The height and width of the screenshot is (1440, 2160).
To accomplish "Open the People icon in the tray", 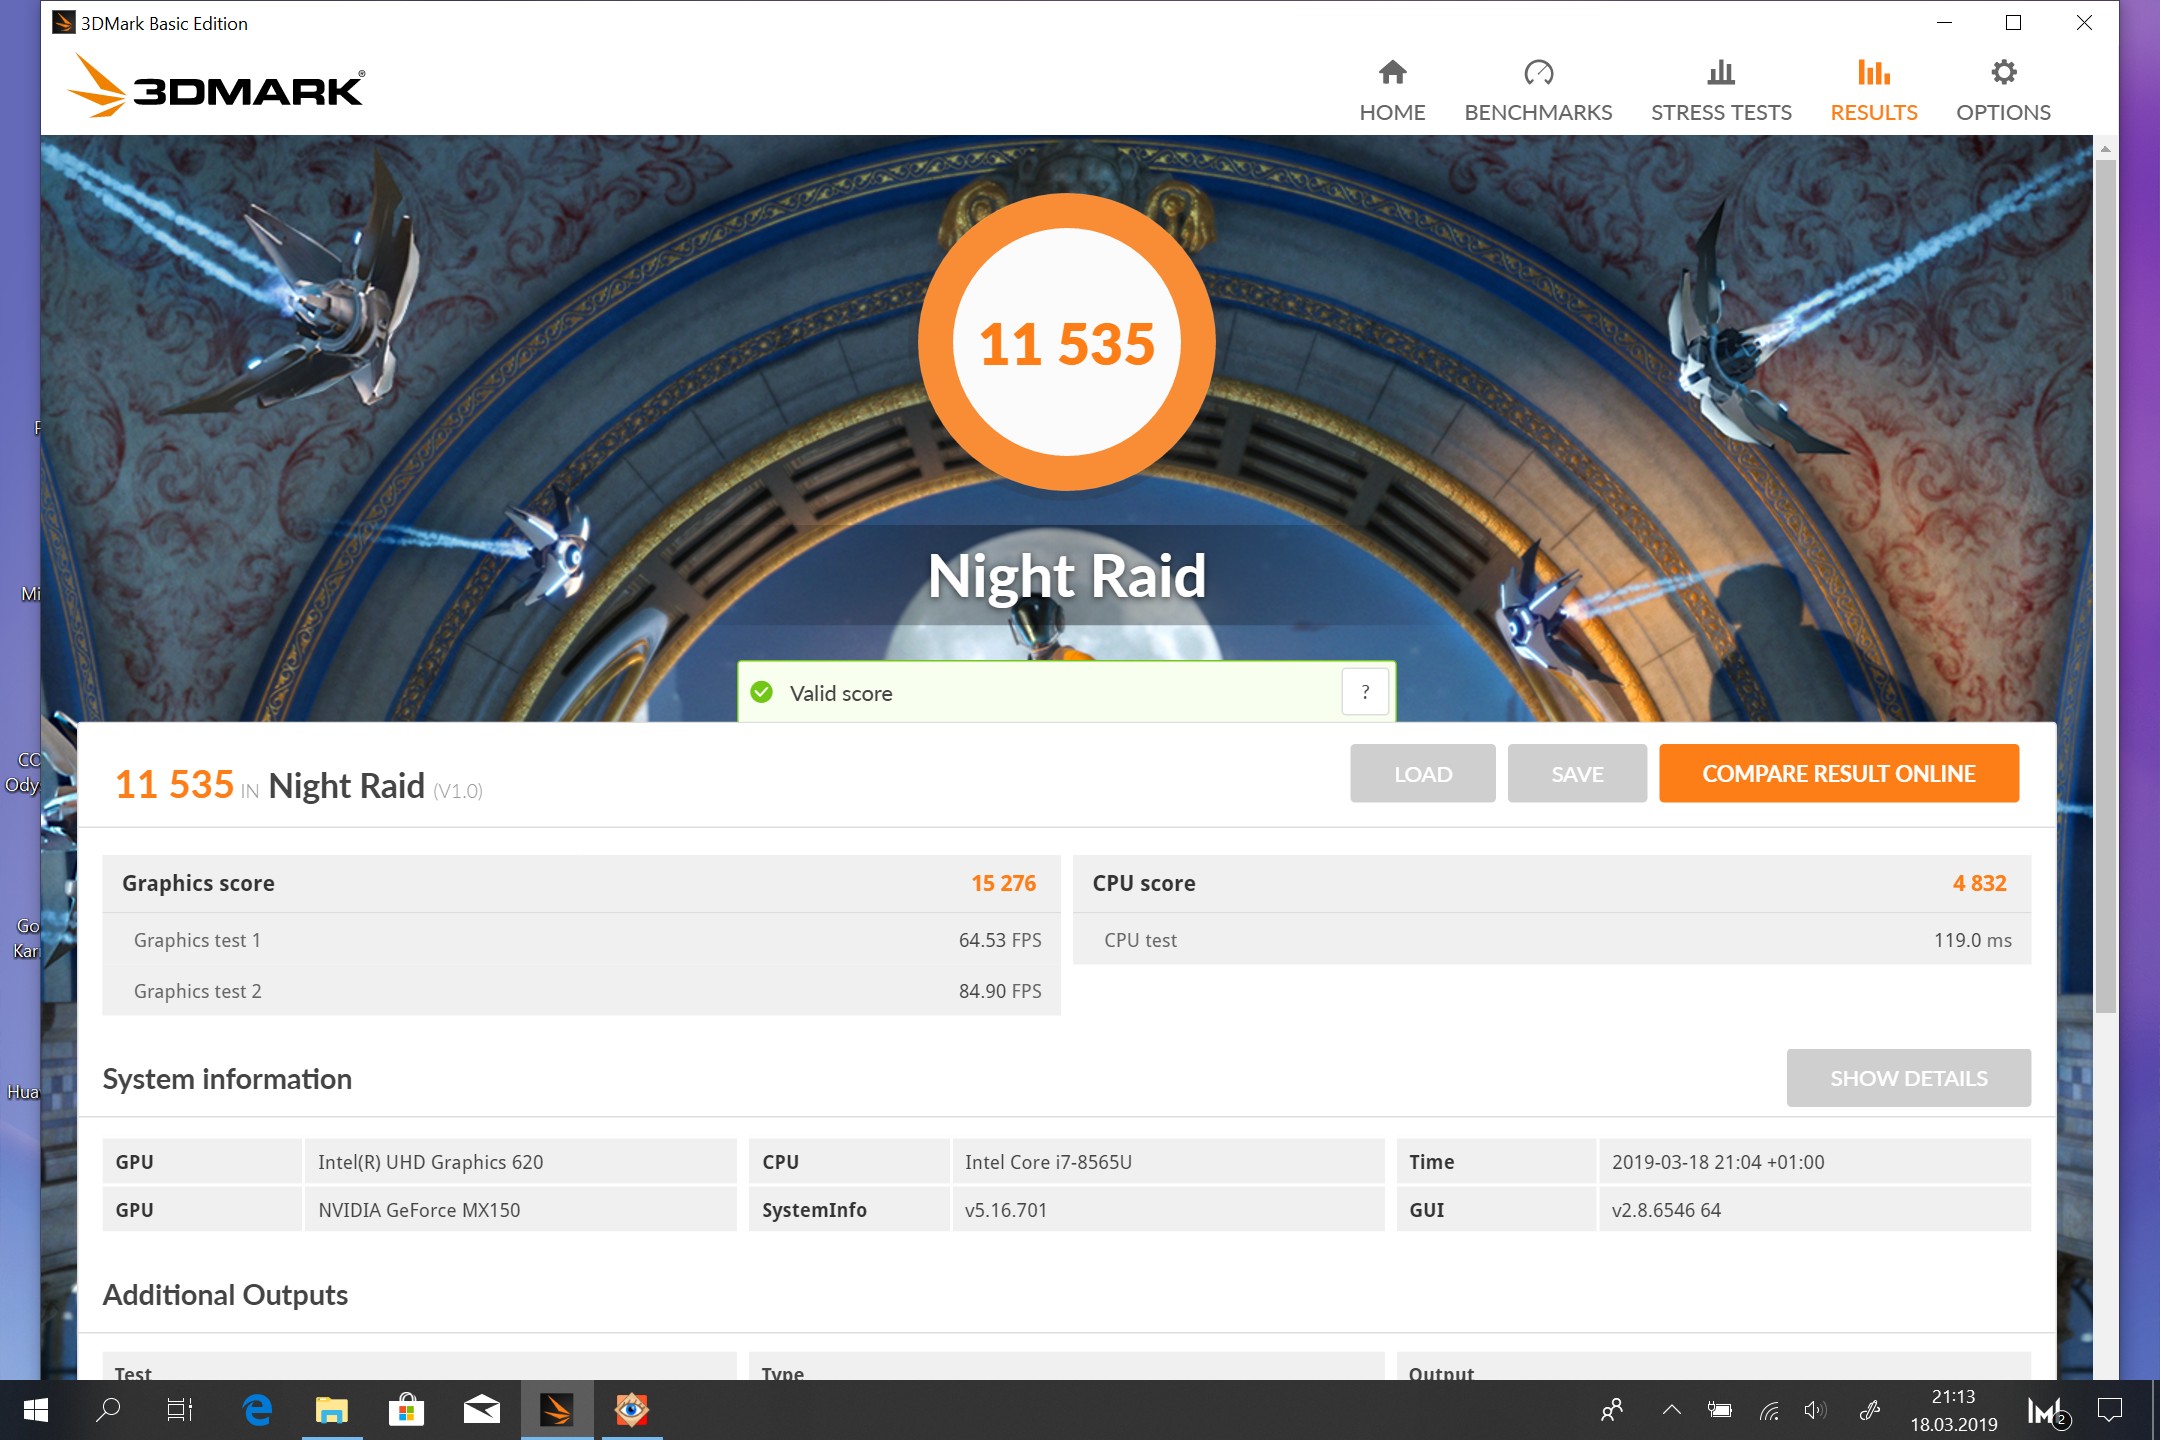I will pyautogui.click(x=1612, y=1410).
